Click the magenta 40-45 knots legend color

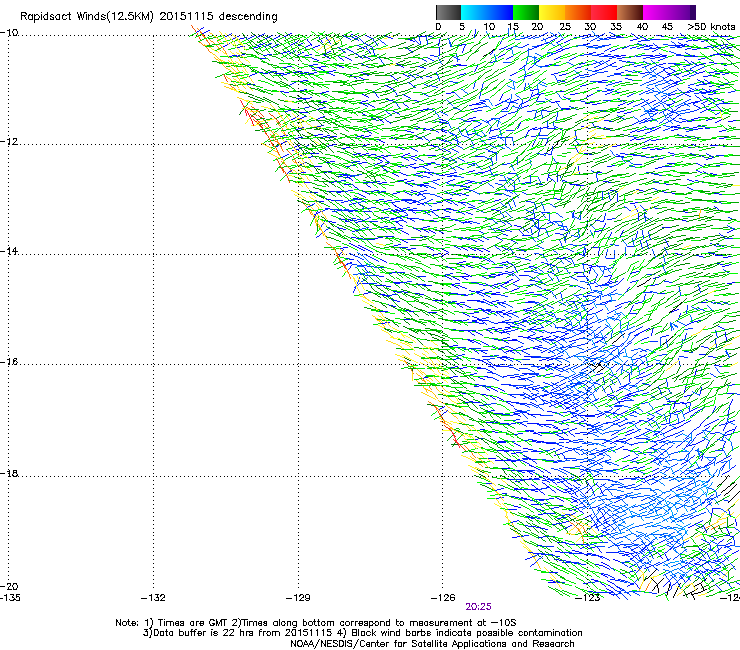click(656, 12)
